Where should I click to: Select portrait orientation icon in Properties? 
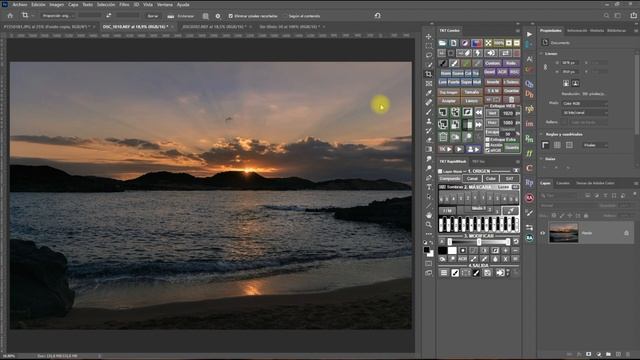pos(566,83)
